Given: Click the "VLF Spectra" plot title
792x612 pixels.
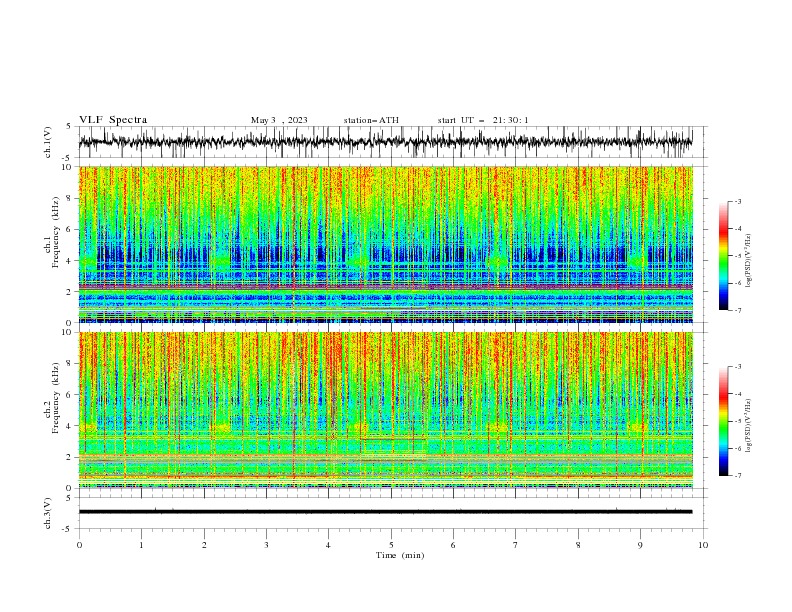Looking at the screenshot, I should click(x=113, y=120).
